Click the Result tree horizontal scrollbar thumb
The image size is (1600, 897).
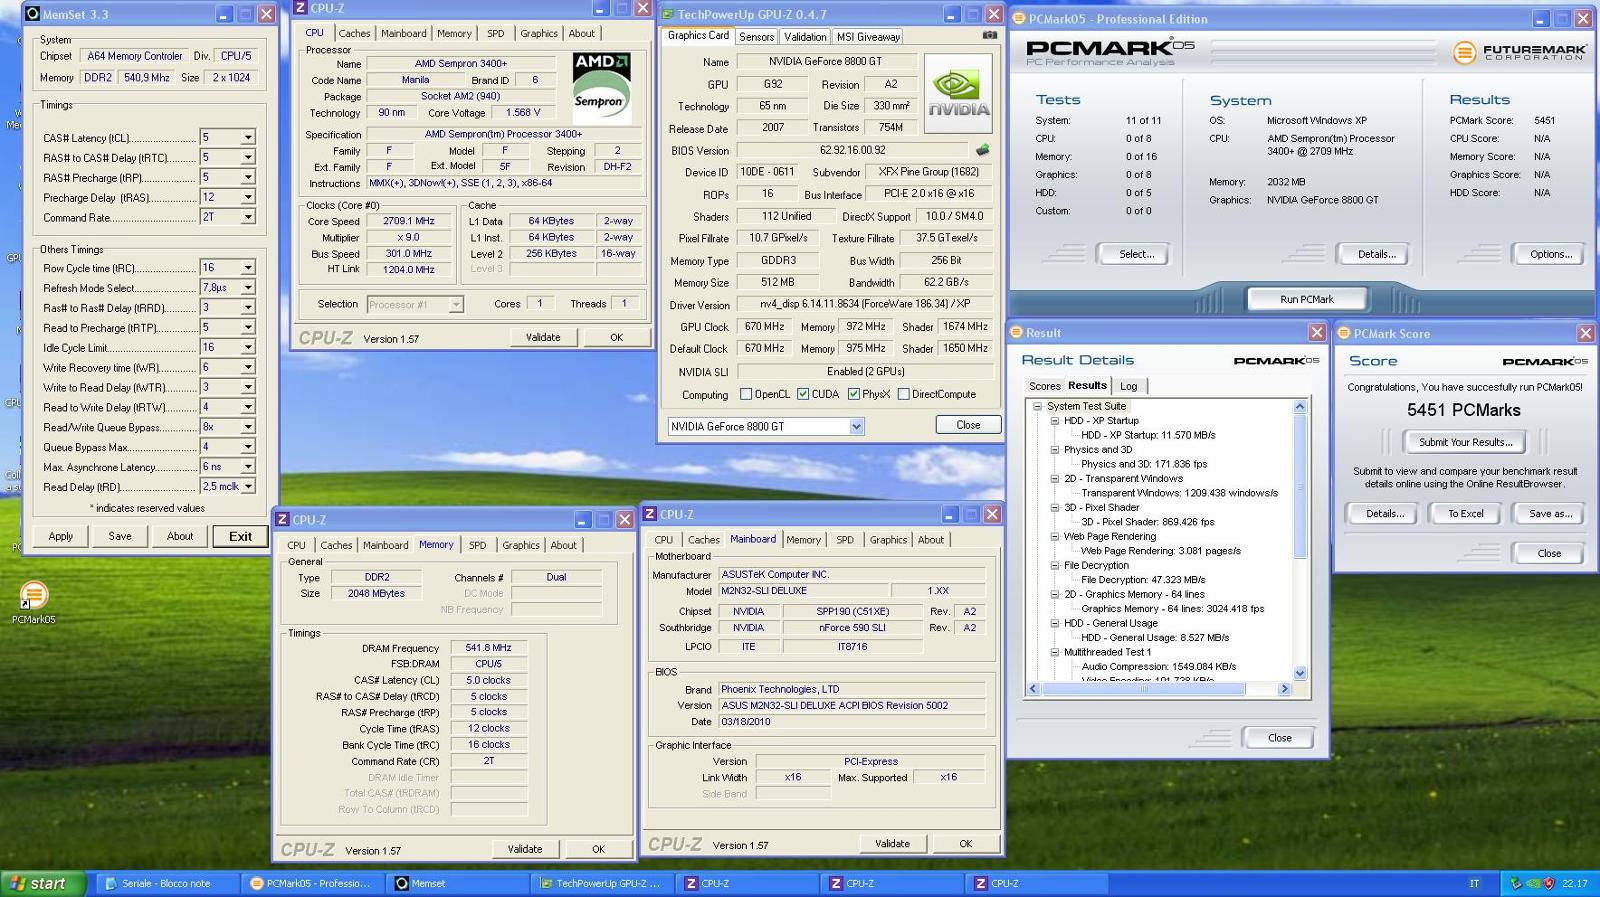tap(1144, 689)
